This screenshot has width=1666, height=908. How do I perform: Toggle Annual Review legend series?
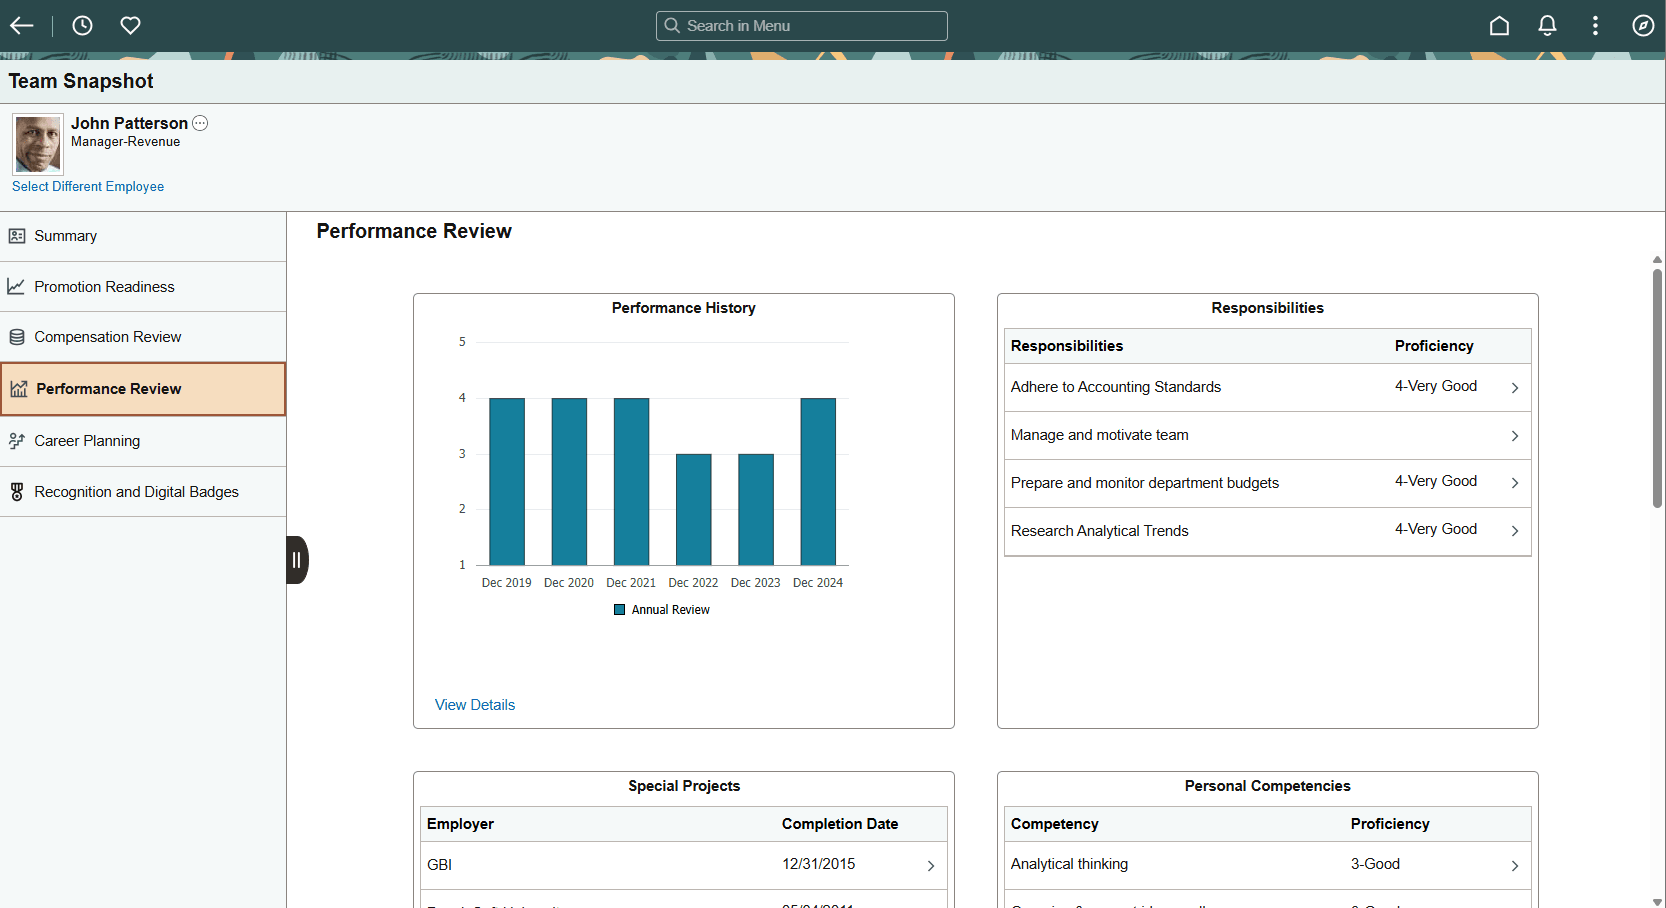pyautogui.click(x=661, y=610)
